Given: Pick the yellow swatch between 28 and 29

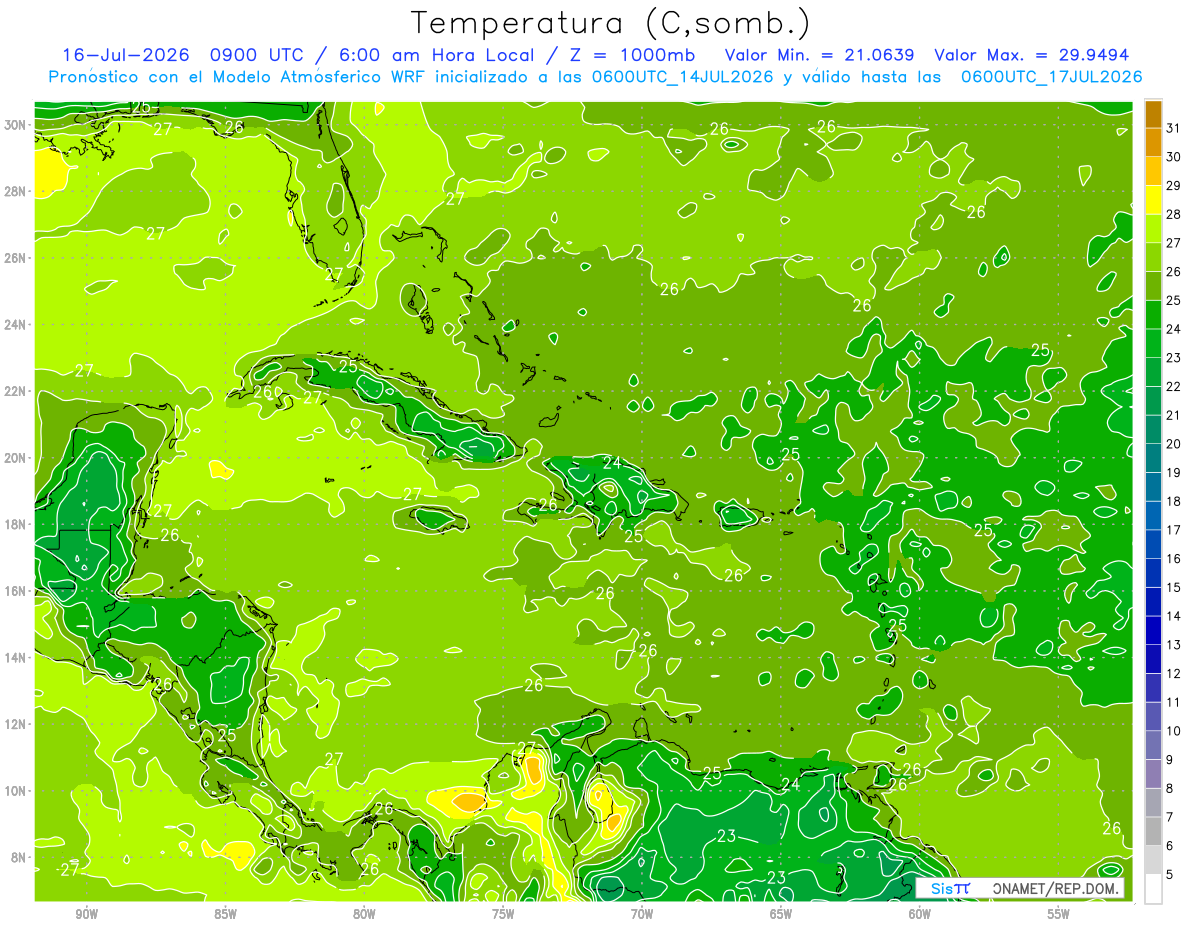Looking at the screenshot, I should (x=1153, y=199).
